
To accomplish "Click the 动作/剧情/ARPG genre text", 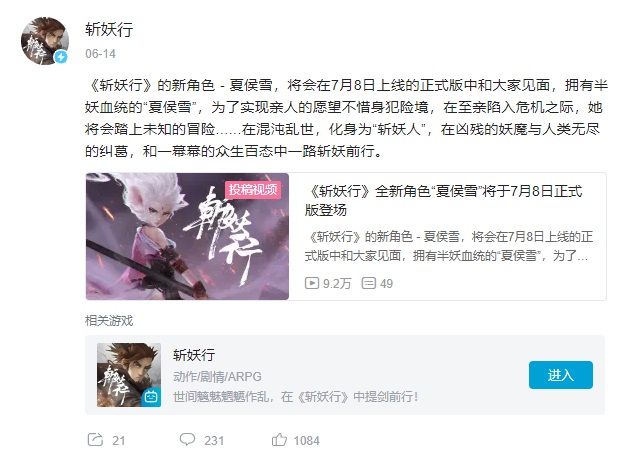I will [217, 377].
